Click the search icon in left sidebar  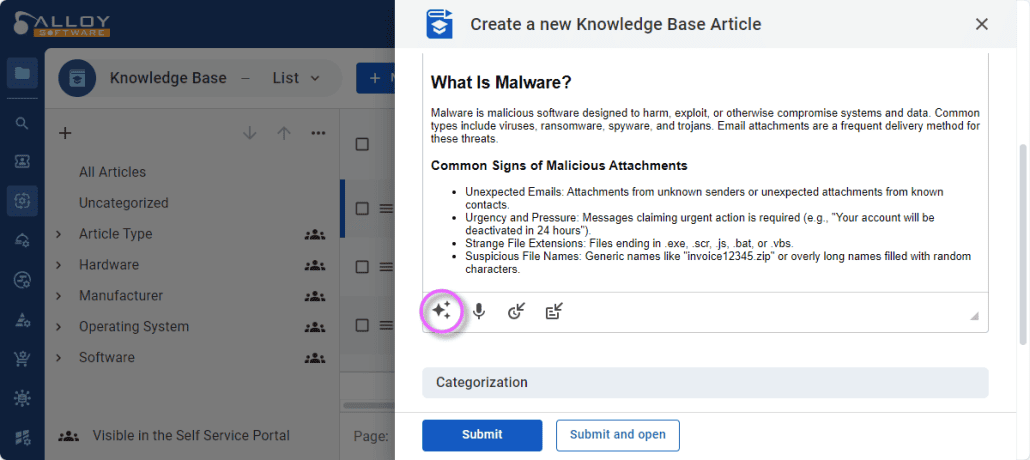(22, 123)
